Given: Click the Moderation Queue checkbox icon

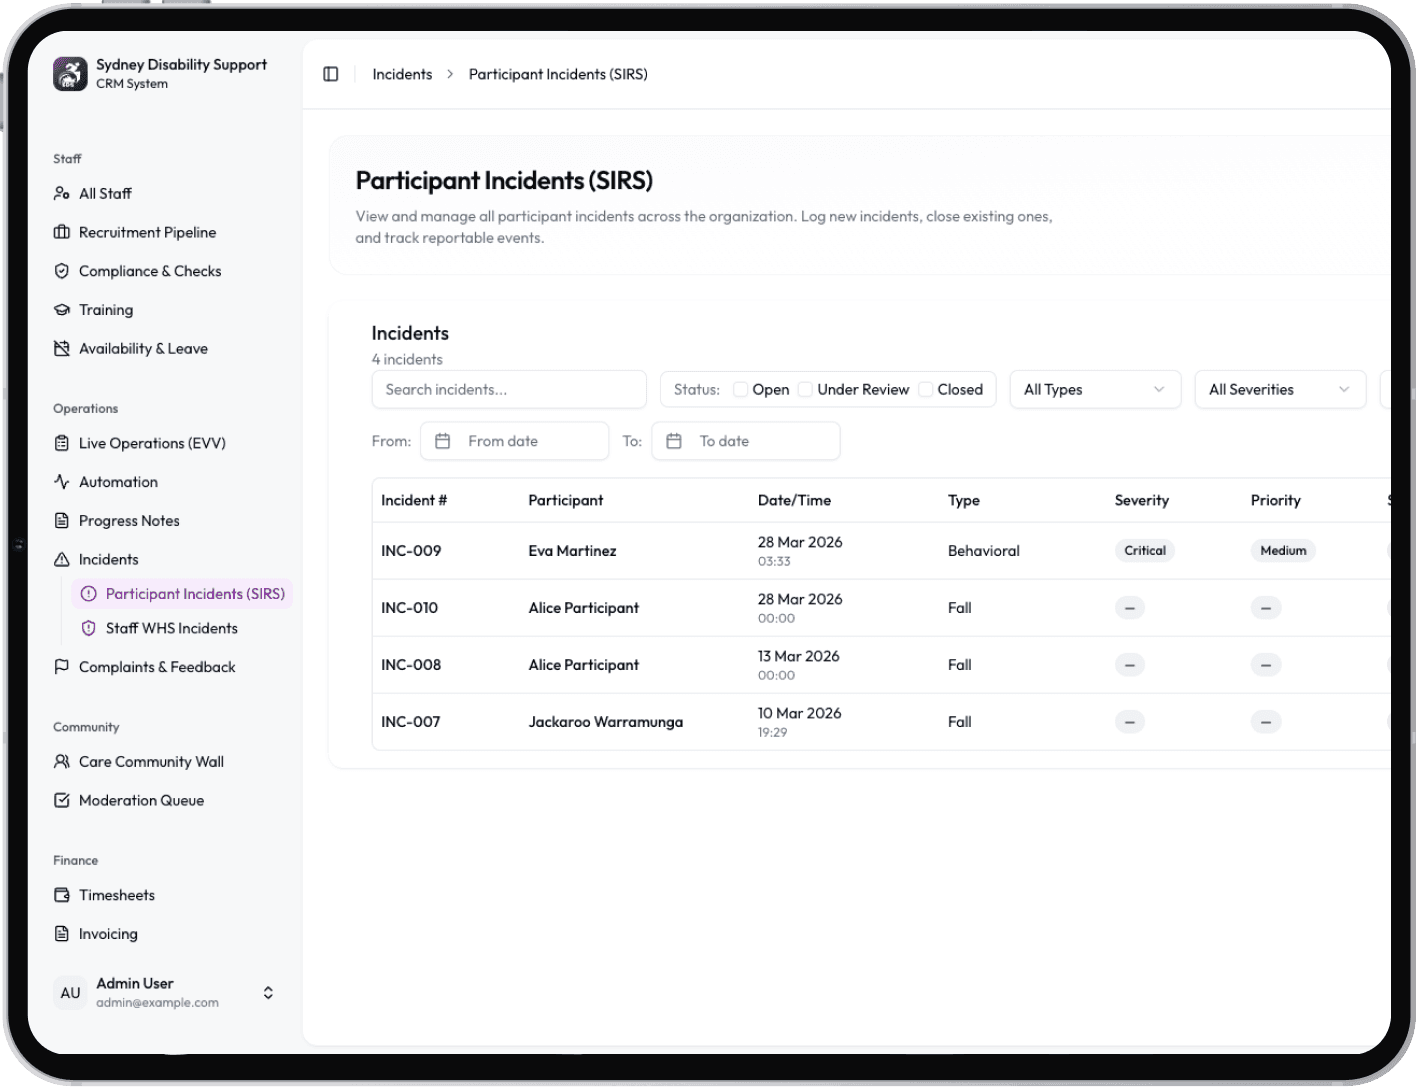Looking at the screenshot, I should [62, 801].
